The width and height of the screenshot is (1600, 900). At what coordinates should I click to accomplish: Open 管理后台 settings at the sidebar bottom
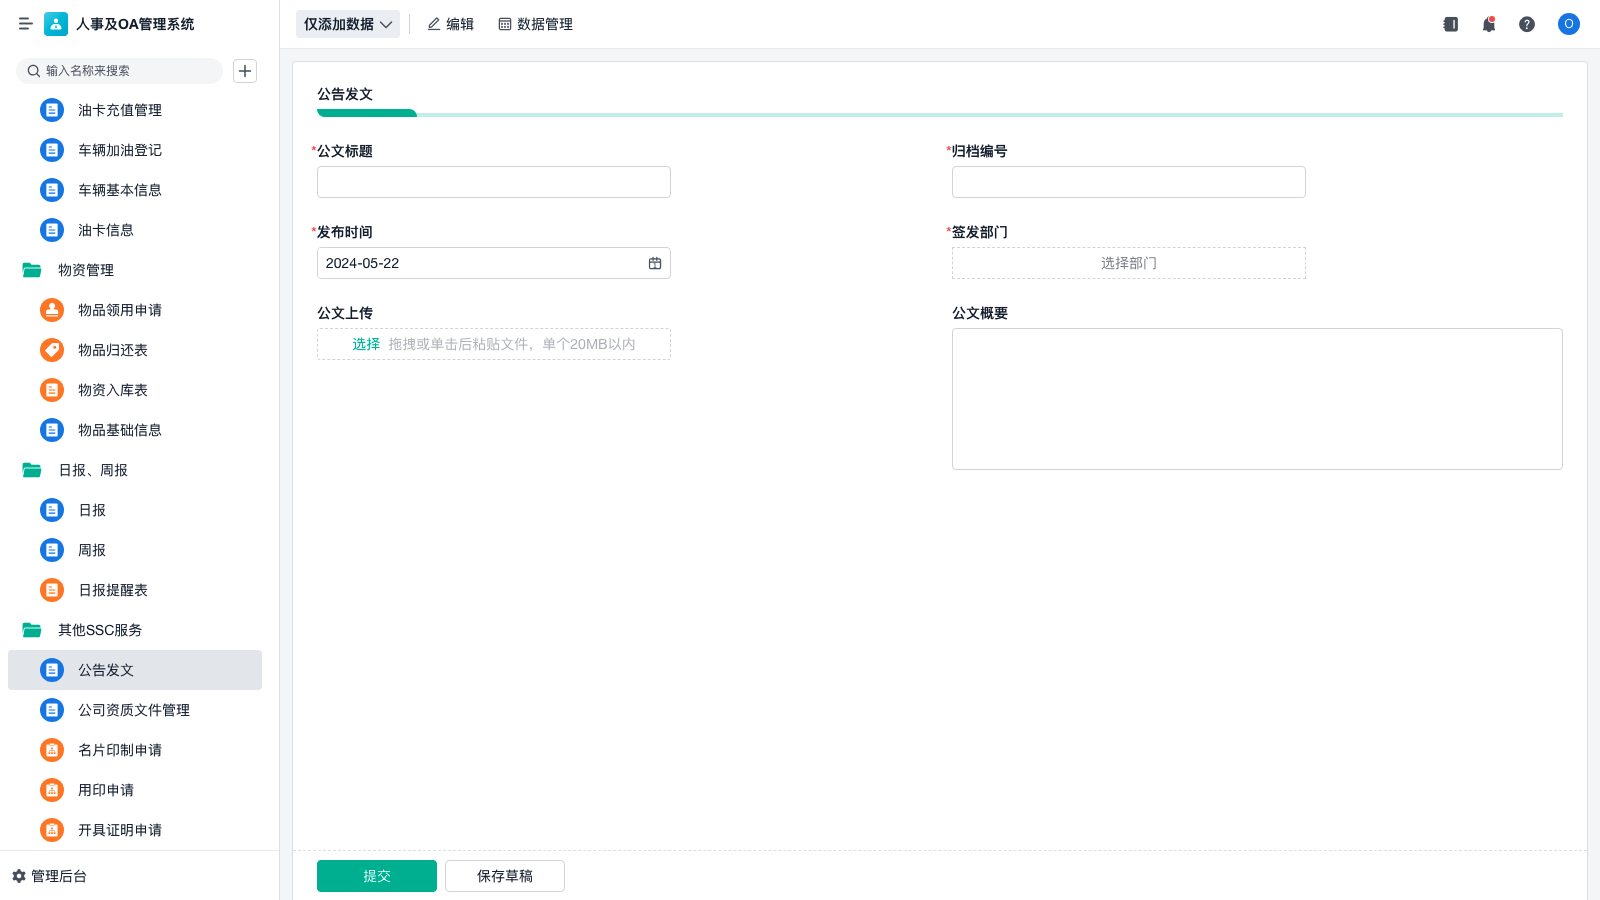coord(50,876)
